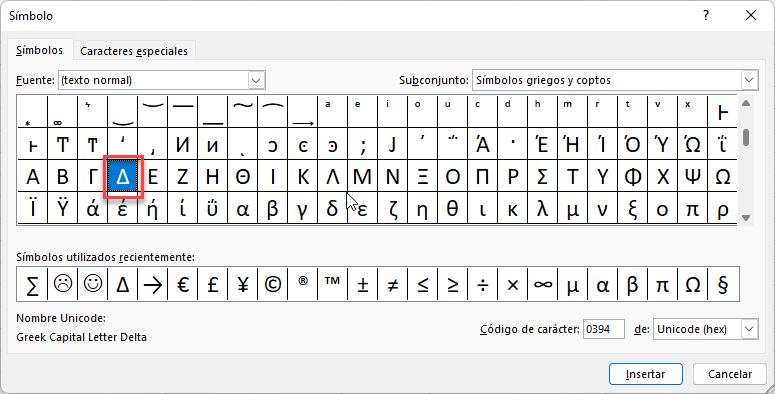Select the right arrow recent symbol
Image resolution: width=775 pixels, height=394 pixels.
(153, 284)
